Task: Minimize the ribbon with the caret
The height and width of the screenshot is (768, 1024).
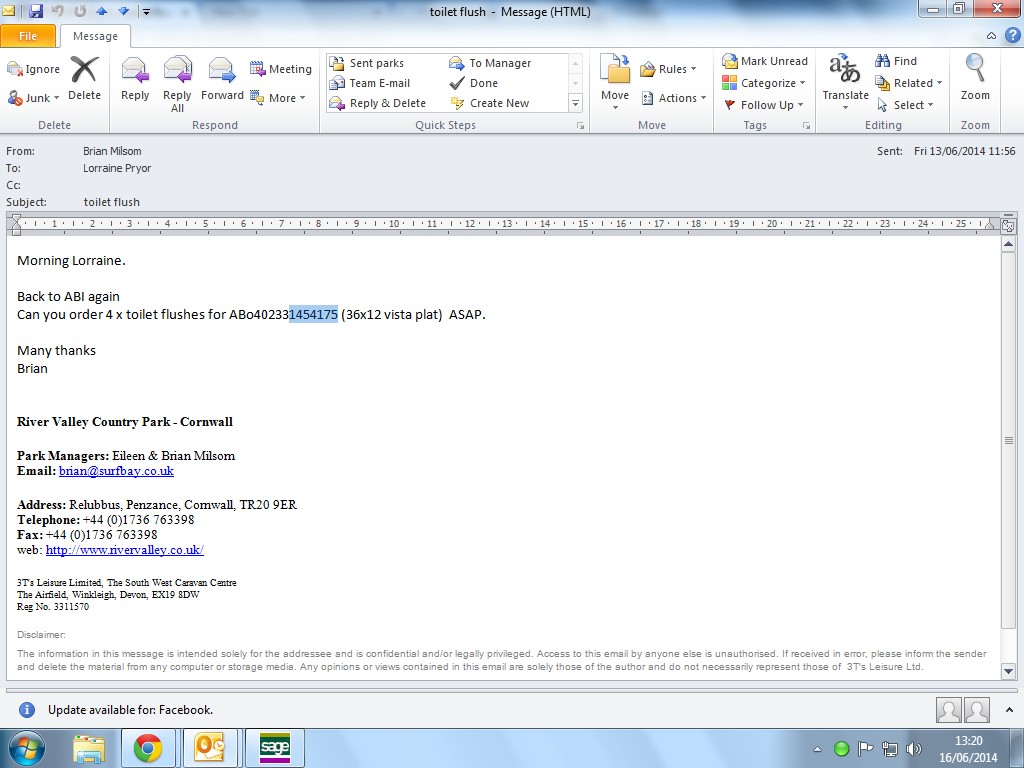Action: click(991, 36)
